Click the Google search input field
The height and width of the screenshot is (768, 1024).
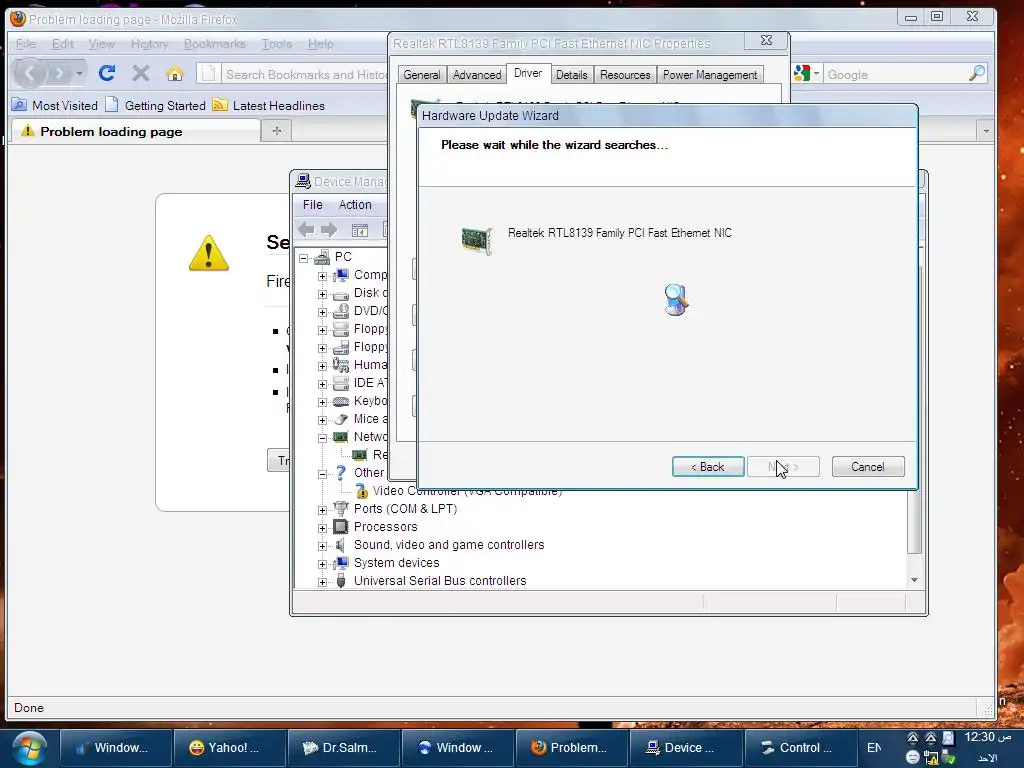[895, 74]
